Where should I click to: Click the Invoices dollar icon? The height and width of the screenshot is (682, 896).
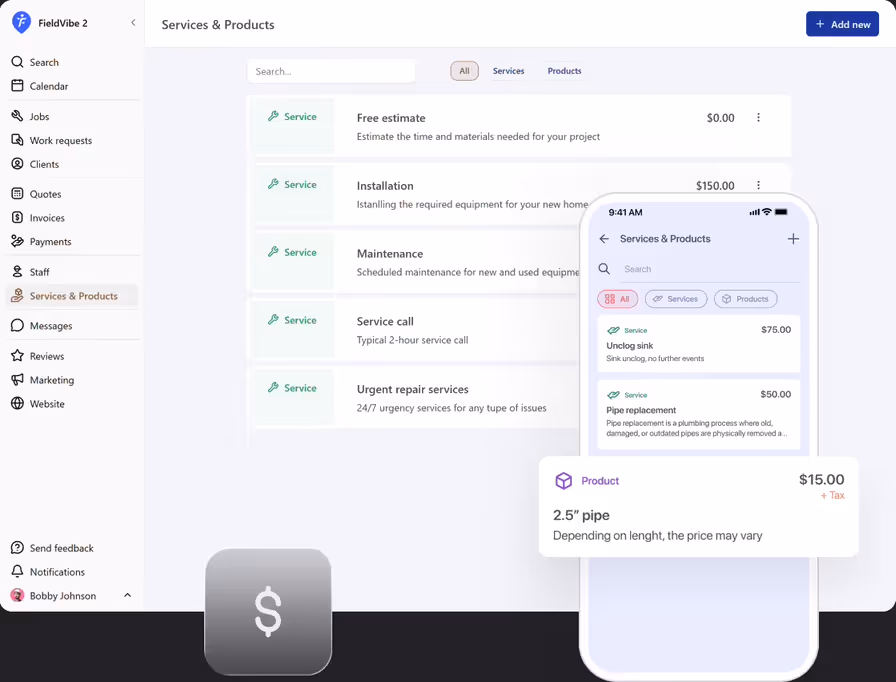[x=18, y=218]
